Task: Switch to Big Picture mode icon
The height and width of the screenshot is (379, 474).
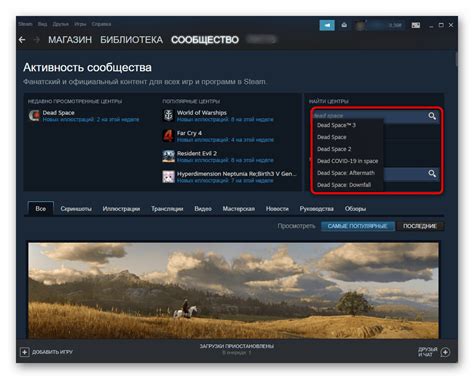Action: [416, 25]
